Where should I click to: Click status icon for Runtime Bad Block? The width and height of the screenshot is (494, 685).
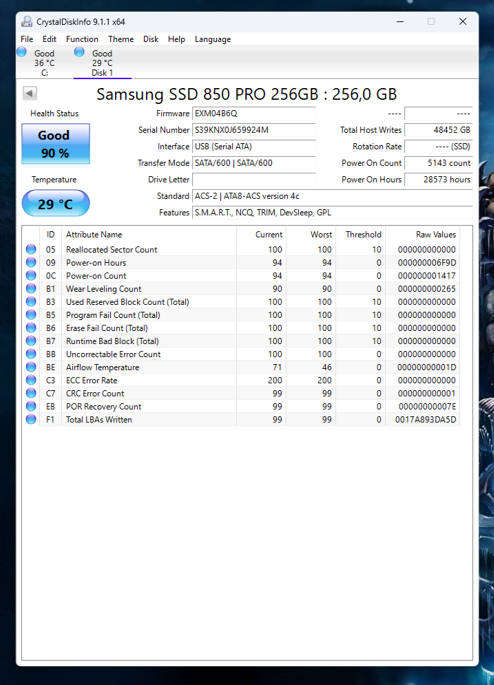(31, 341)
